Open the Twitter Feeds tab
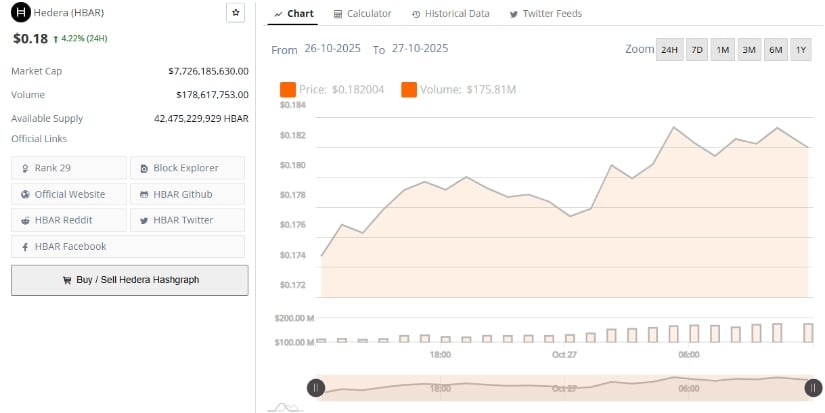 pyautogui.click(x=545, y=14)
